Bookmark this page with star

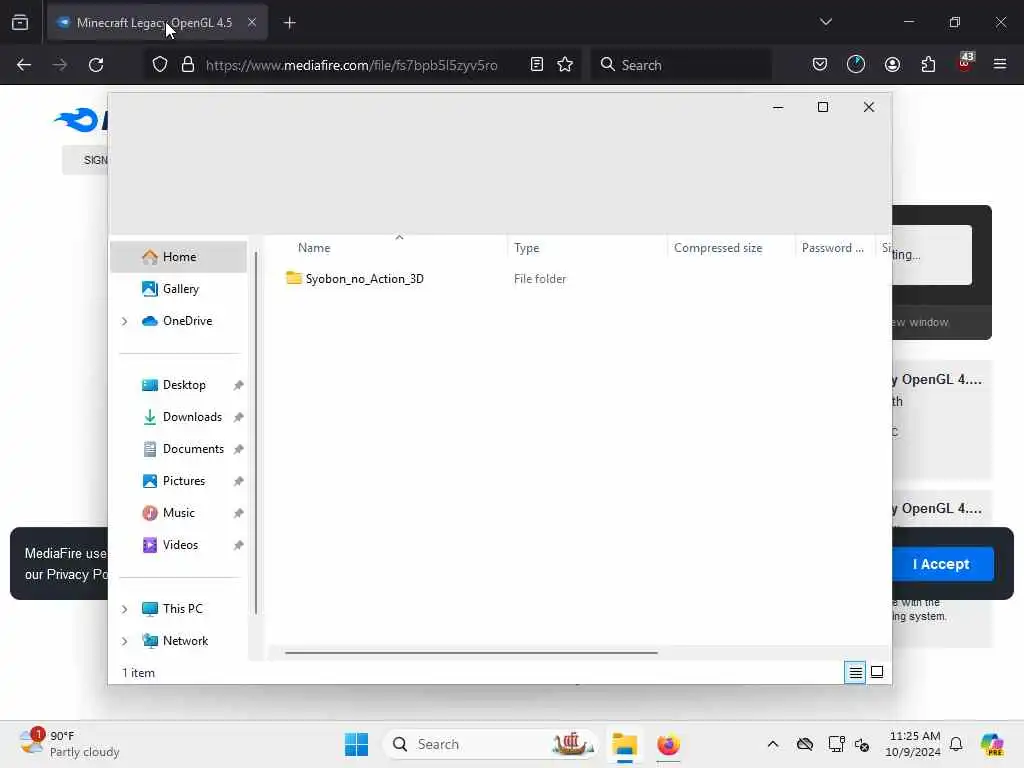tap(565, 65)
